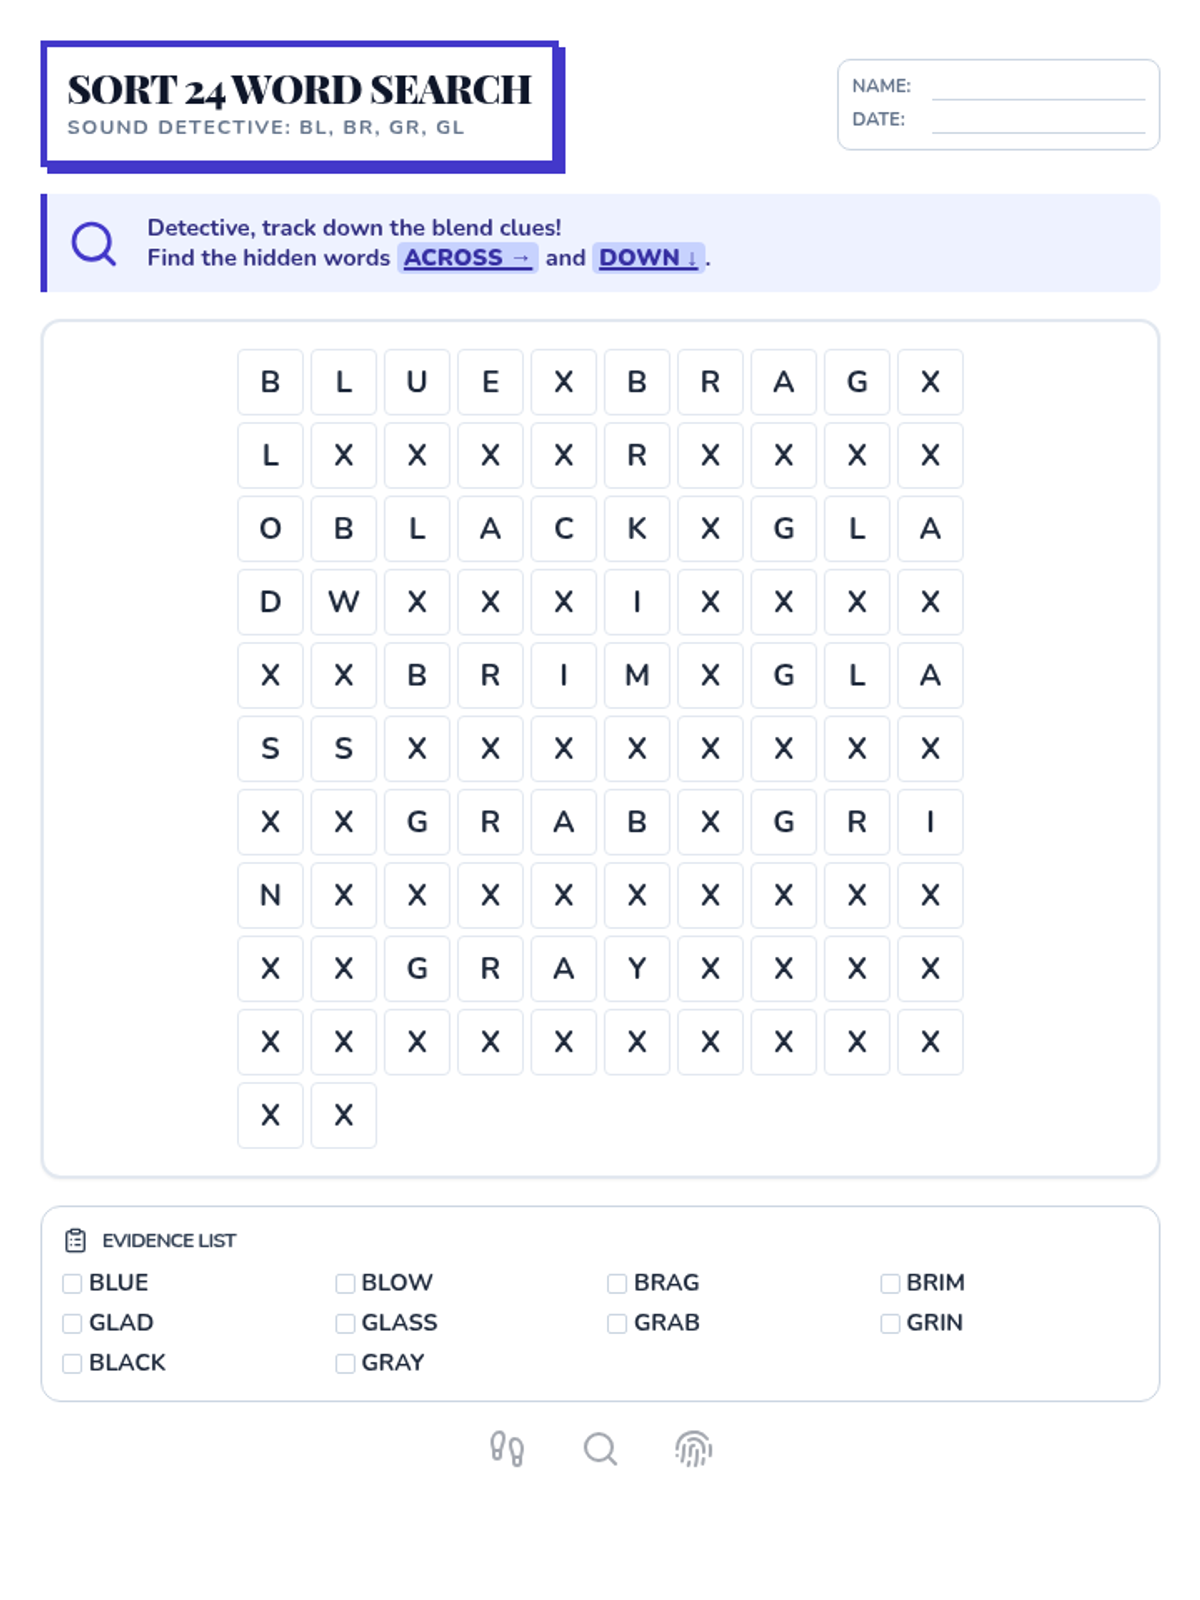The image size is (1200, 1600).
Task: Click the letter Y tile in GRAY
Action: [x=637, y=969]
